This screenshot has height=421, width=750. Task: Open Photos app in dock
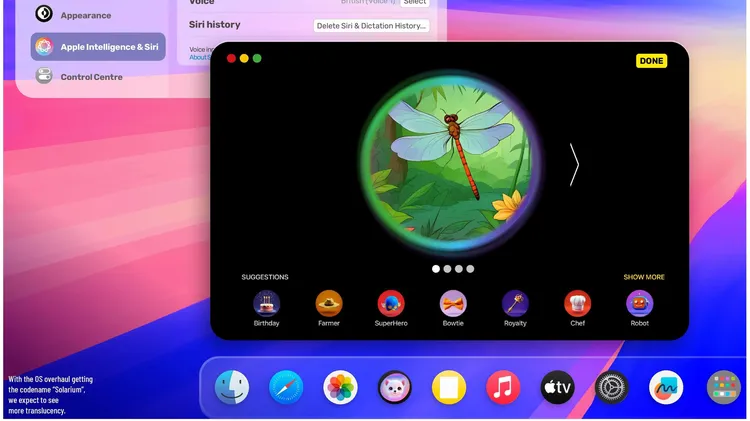[x=340, y=387]
